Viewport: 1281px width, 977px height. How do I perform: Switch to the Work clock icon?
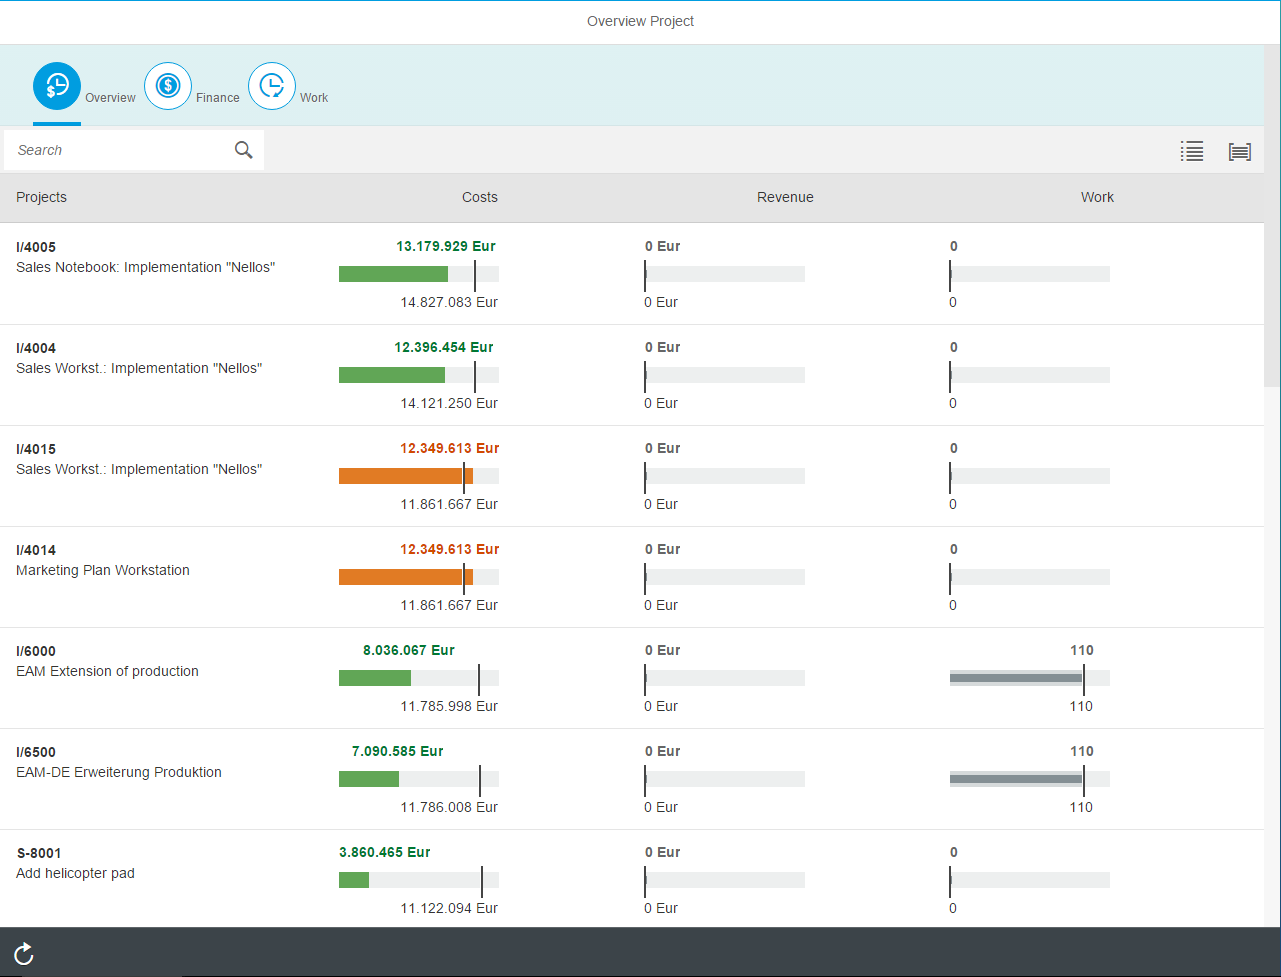(x=272, y=86)
